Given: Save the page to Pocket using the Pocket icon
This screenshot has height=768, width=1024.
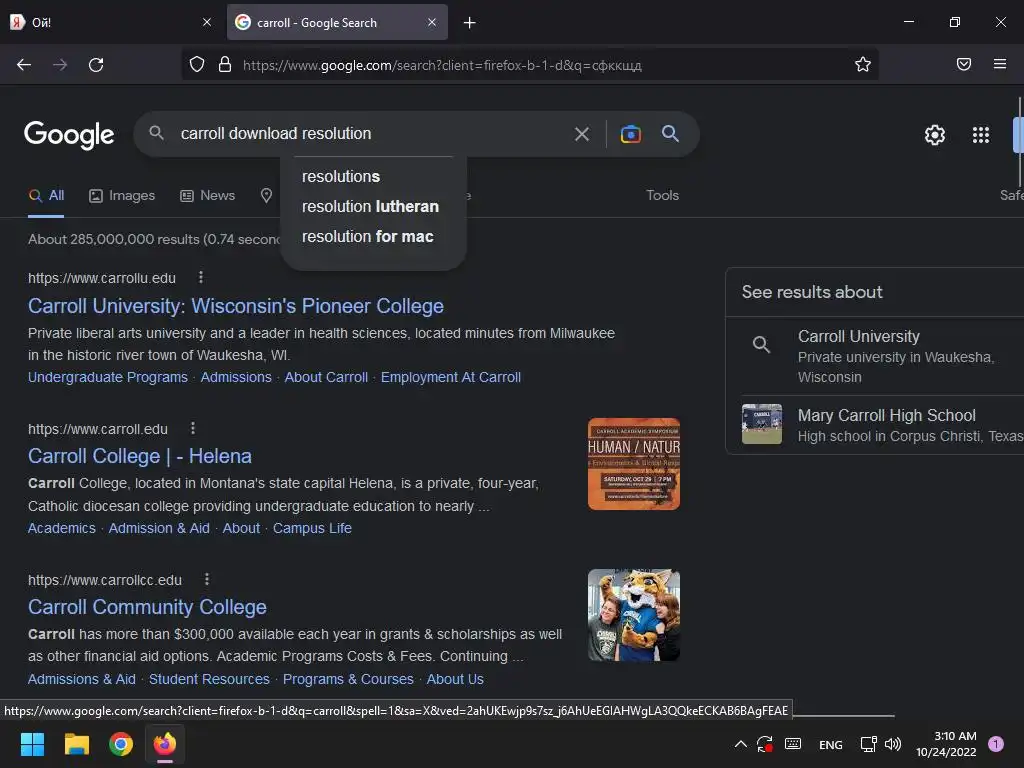Looking at the screenshot, I should coord(964,64).
